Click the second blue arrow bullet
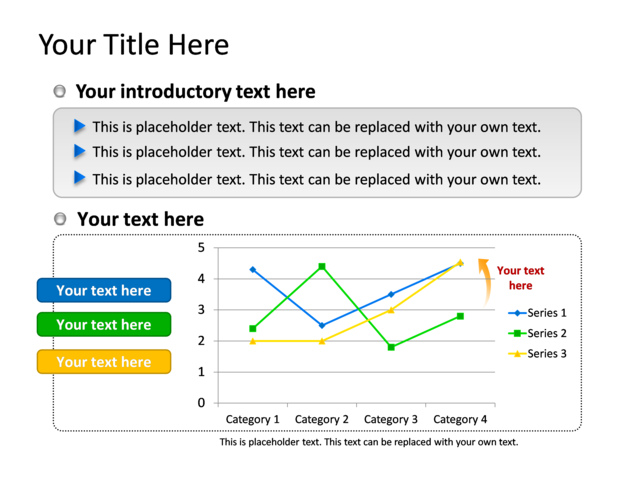Screen dimensions: 640x480 (x=79, y=151)
